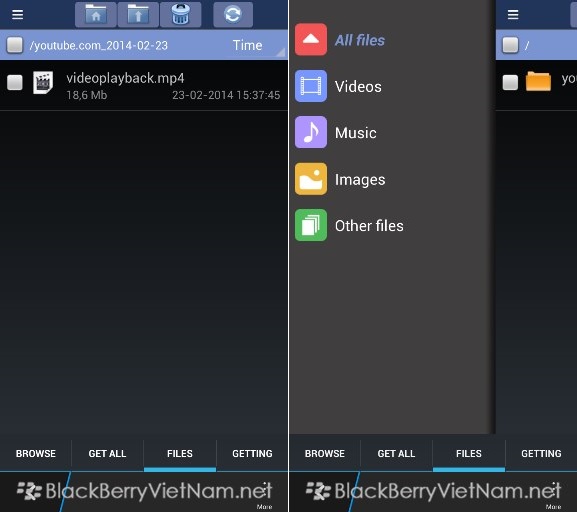The height and width of the screenshot is (512, 577).
Task: Click the trash bin delete icon
Action: [x=181, y=15]
